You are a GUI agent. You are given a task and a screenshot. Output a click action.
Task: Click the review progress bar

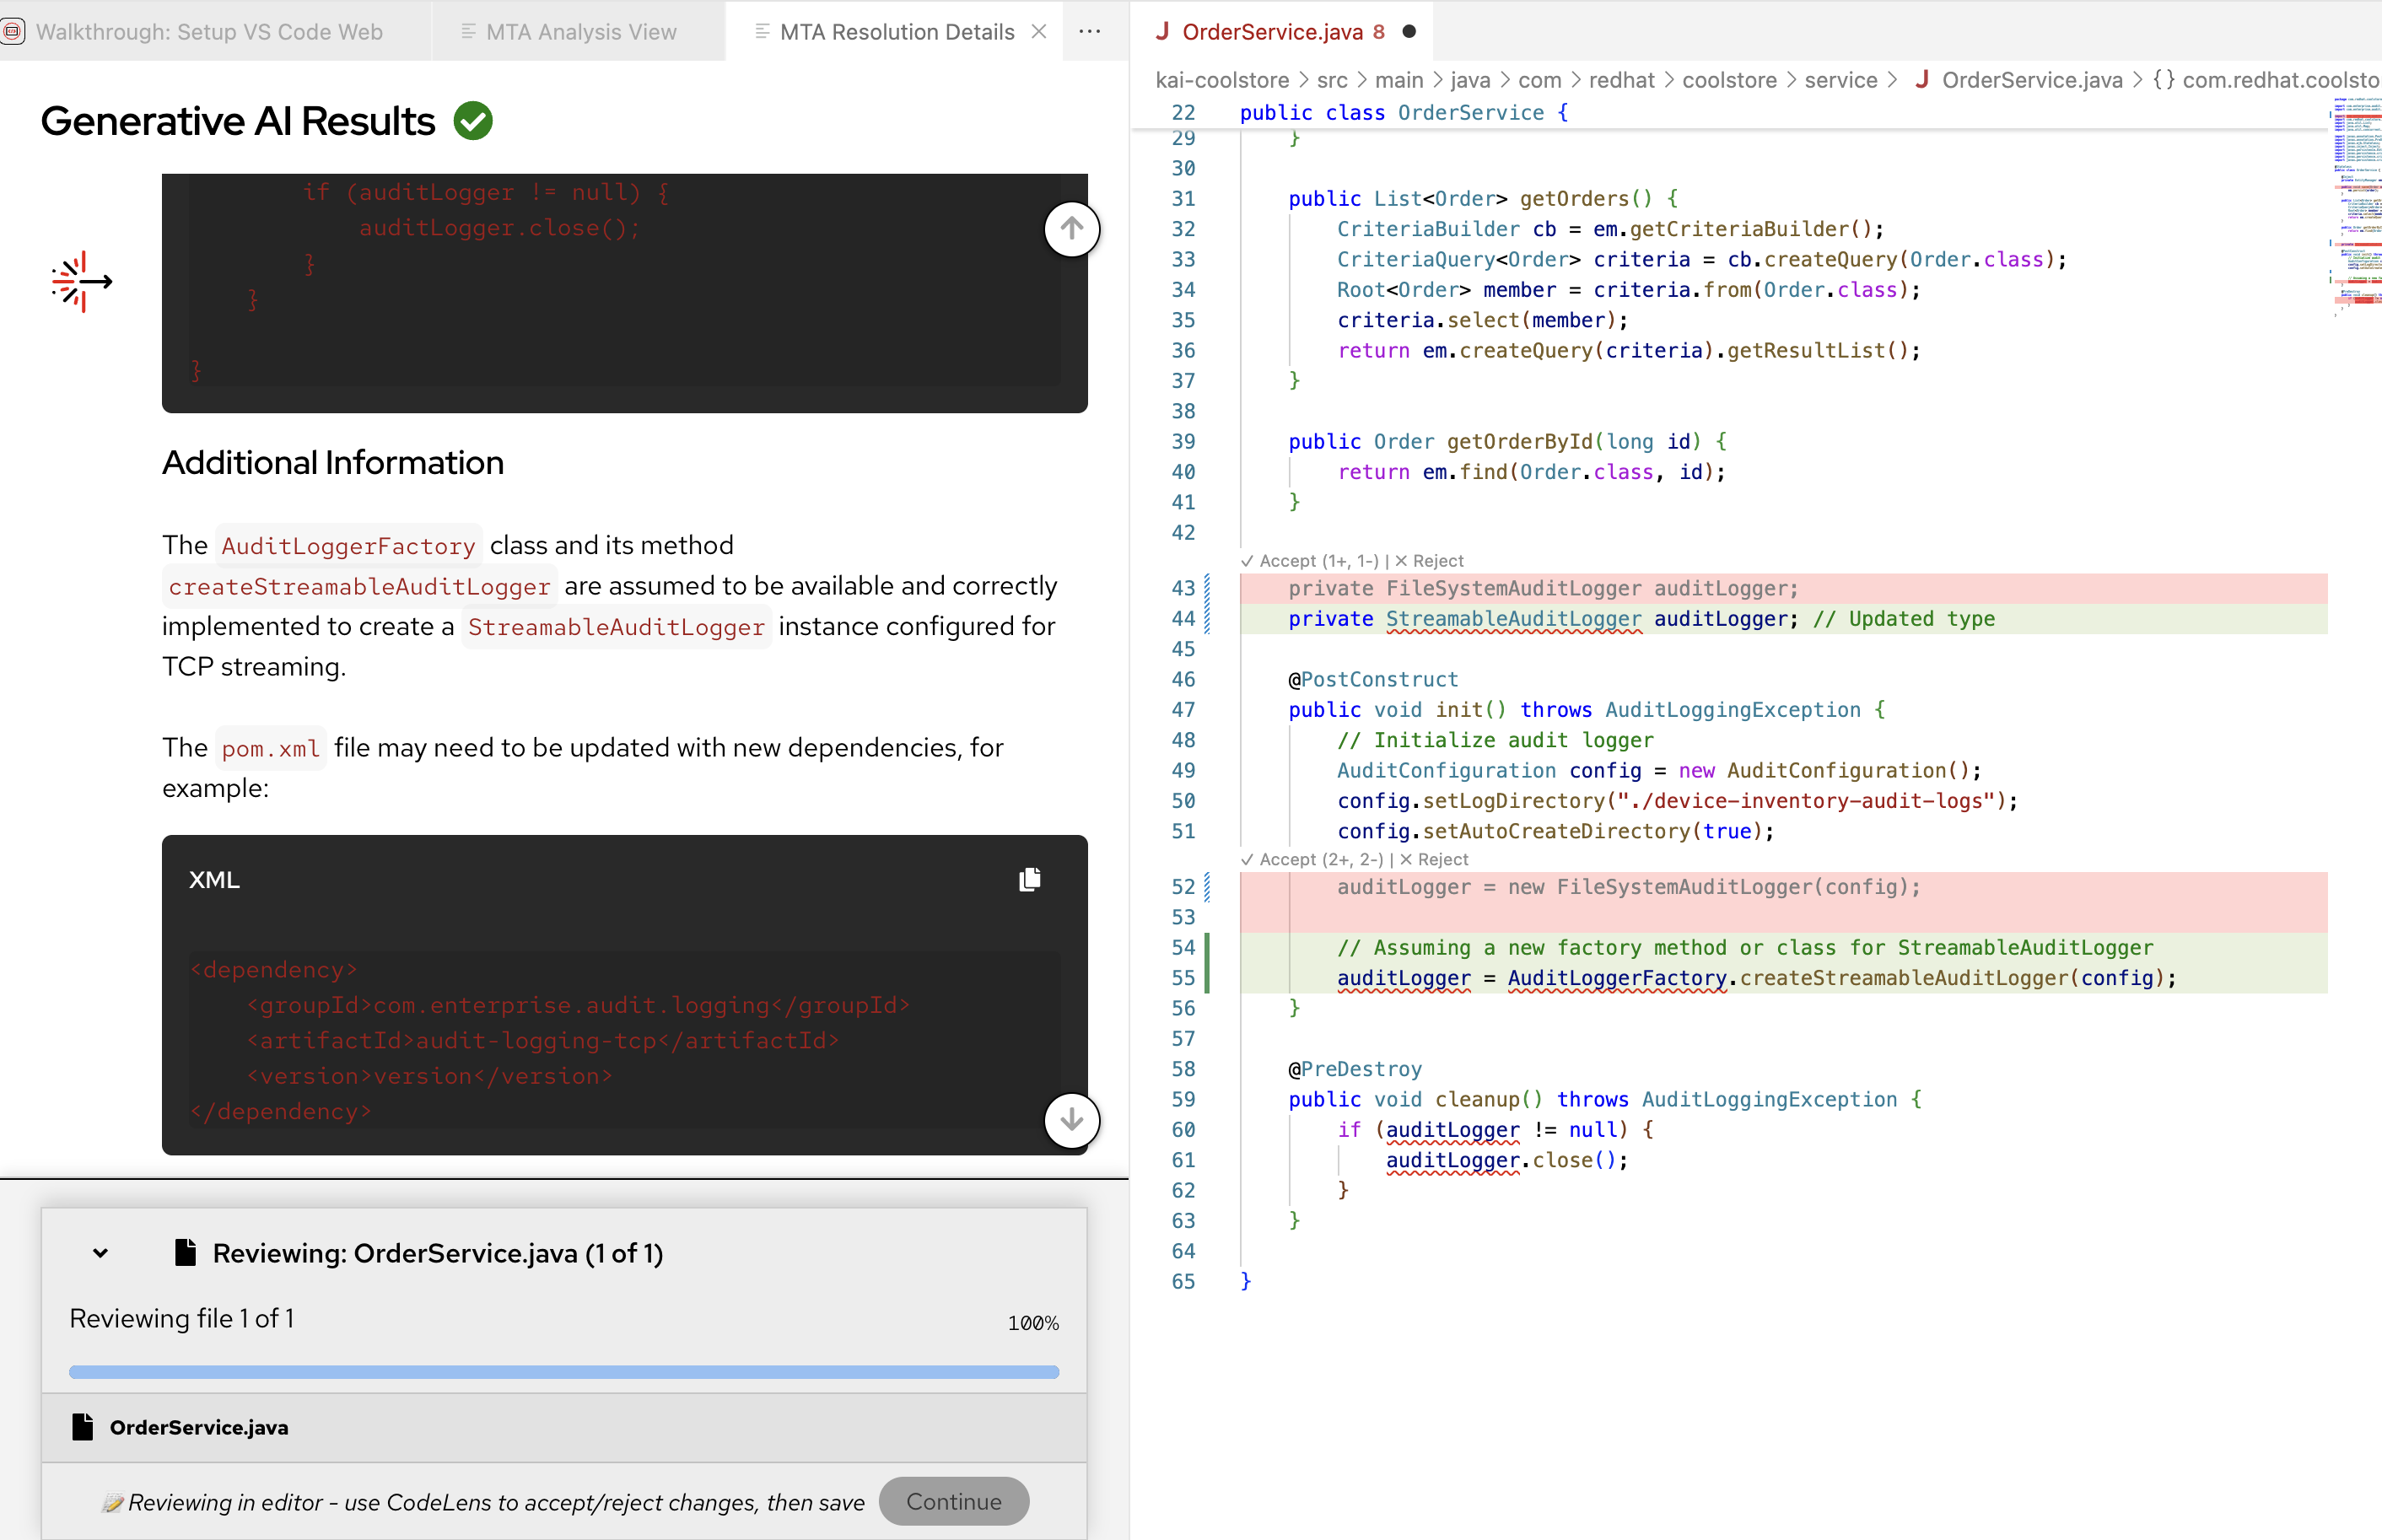[x=563, y=1372]
